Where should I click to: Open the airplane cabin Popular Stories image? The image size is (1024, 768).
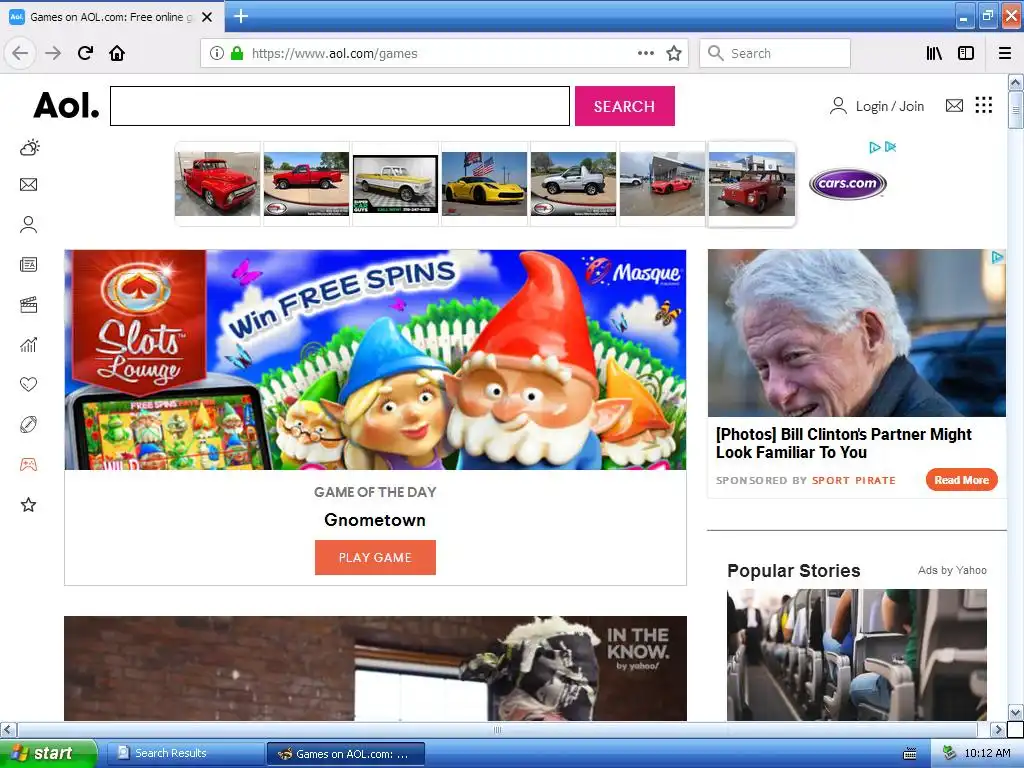coord(857,654)
